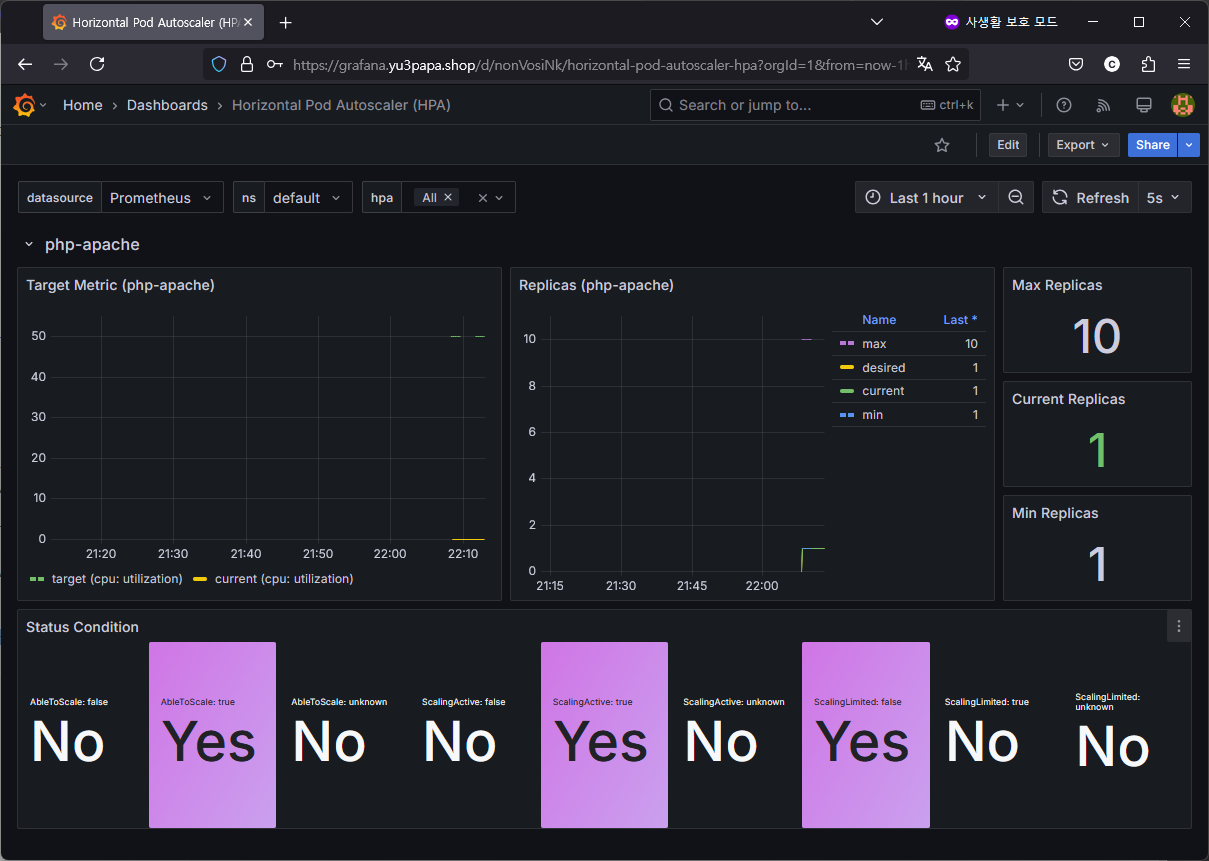
Task: Click the AbleToScale: false No stat
Action: [82, 735]
